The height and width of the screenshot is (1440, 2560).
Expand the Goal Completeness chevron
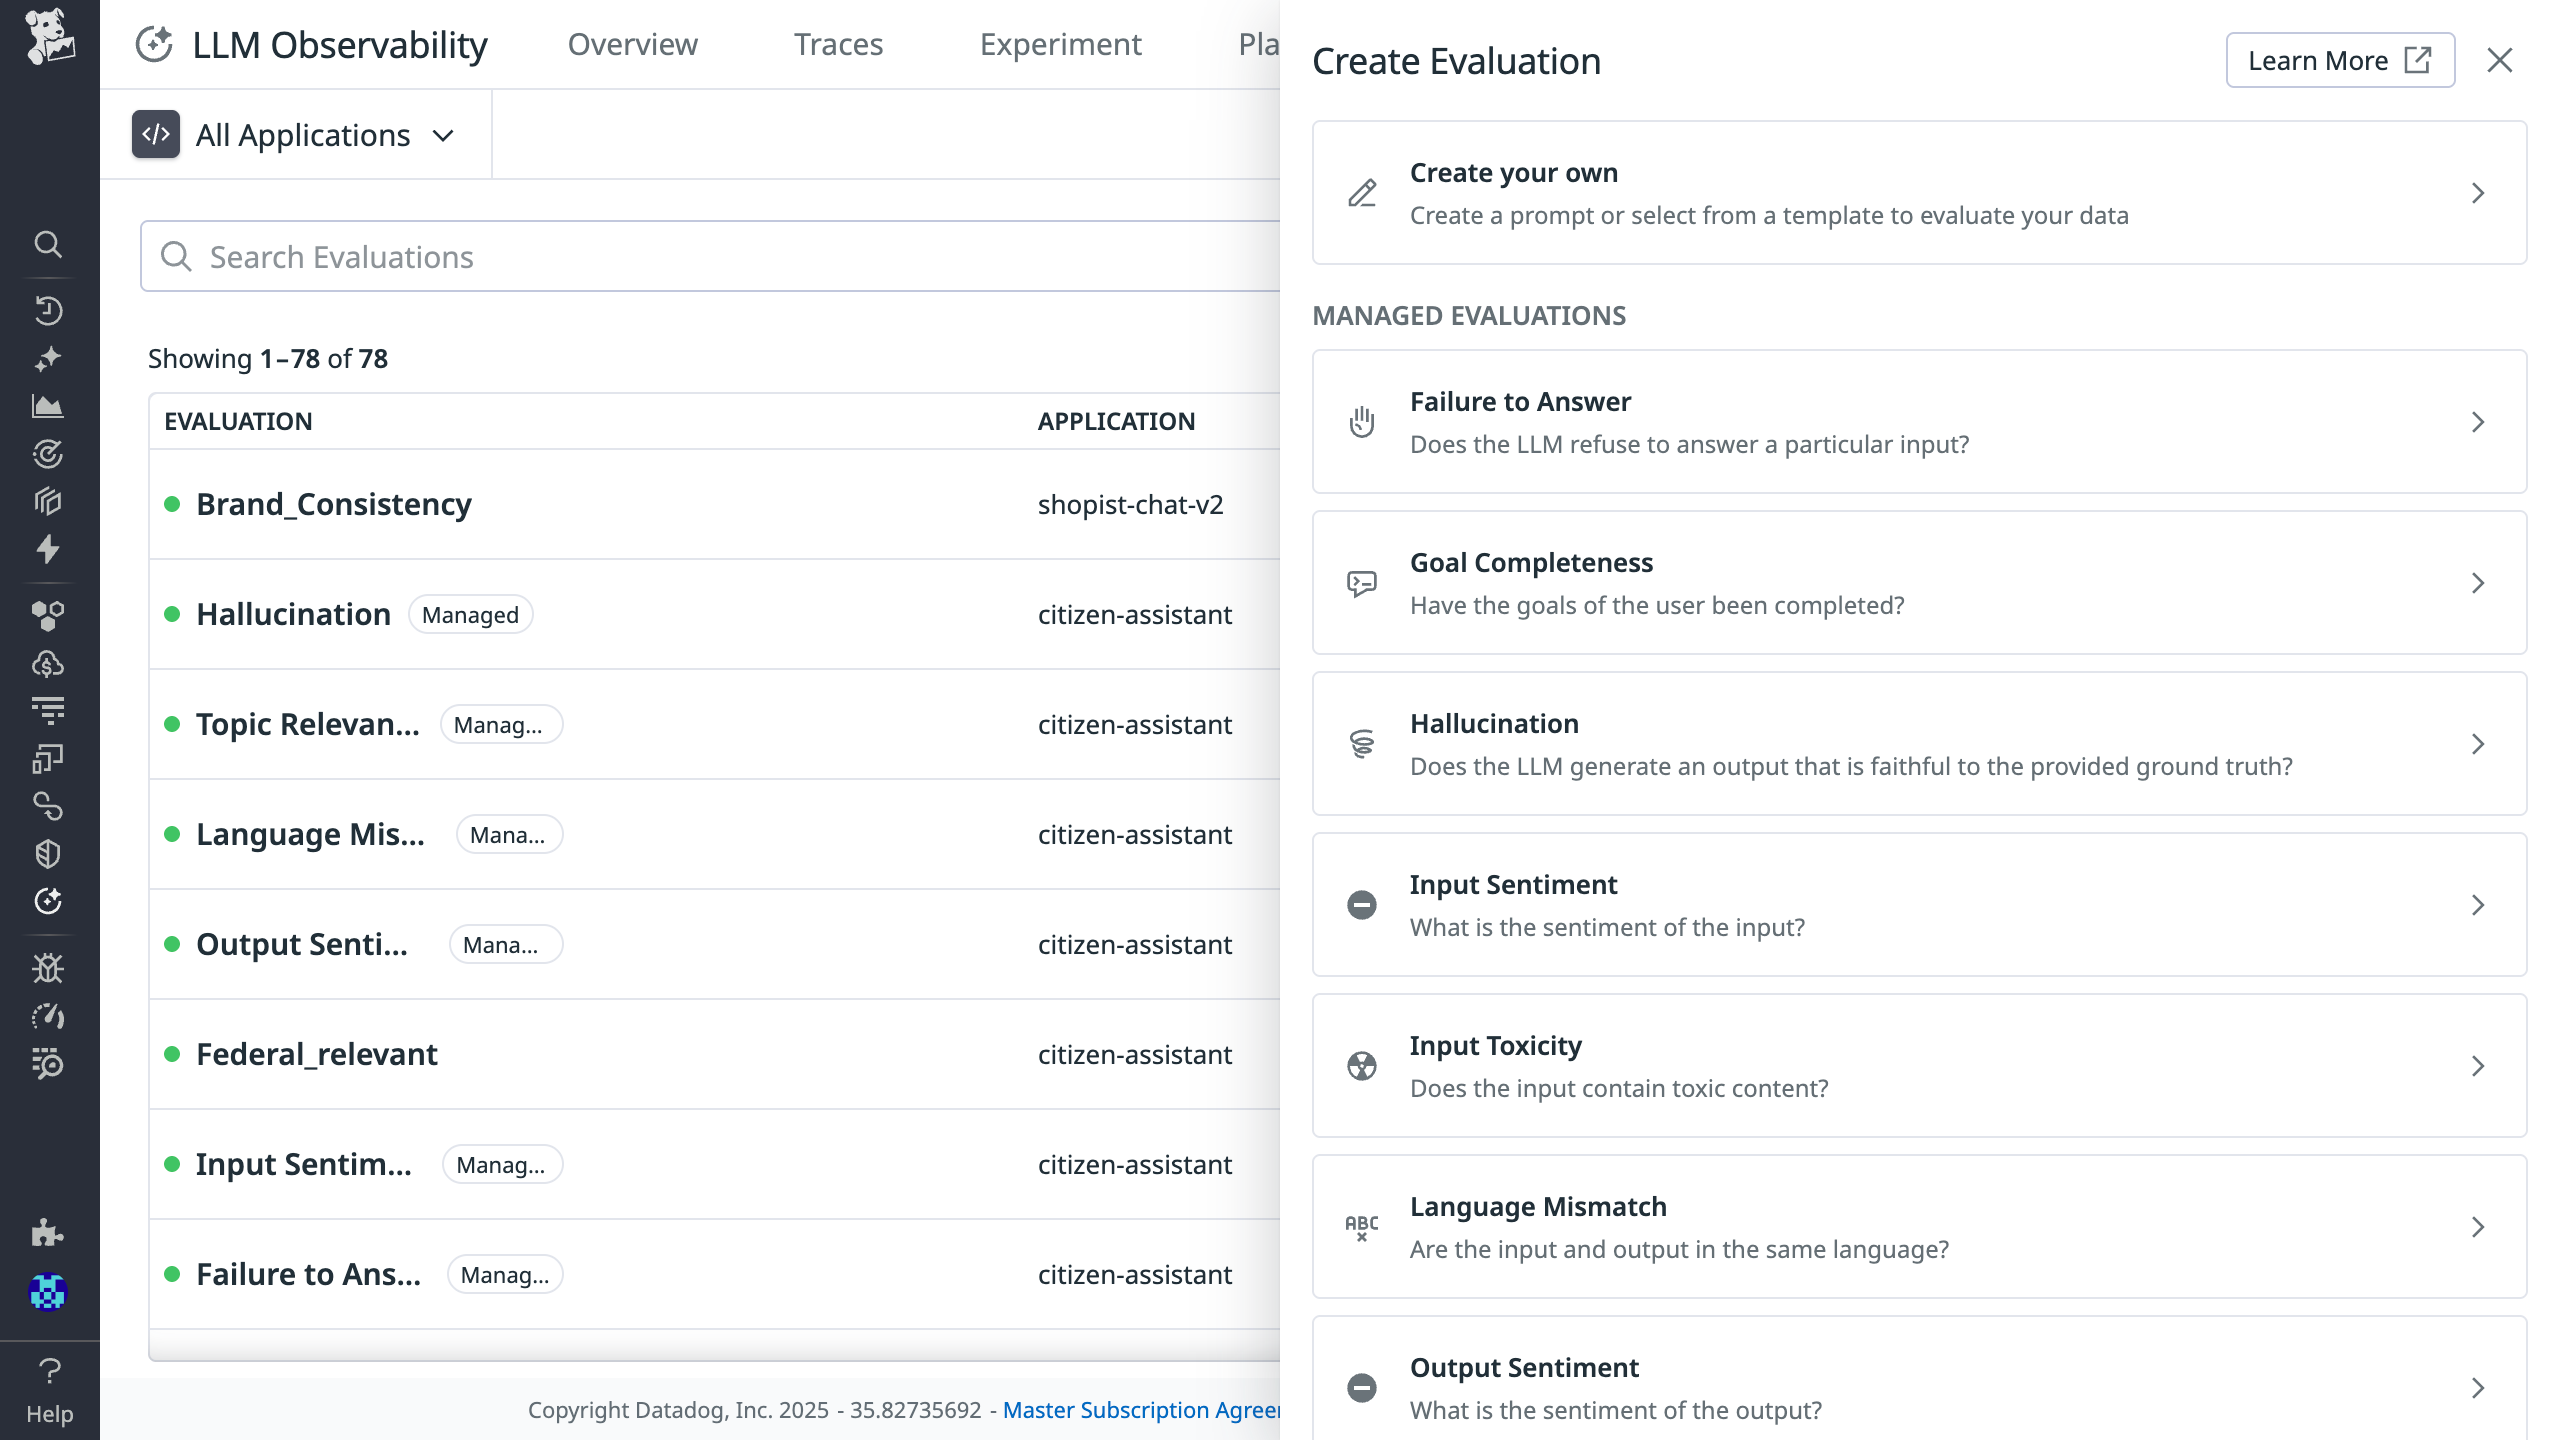tap(2477, 583)
